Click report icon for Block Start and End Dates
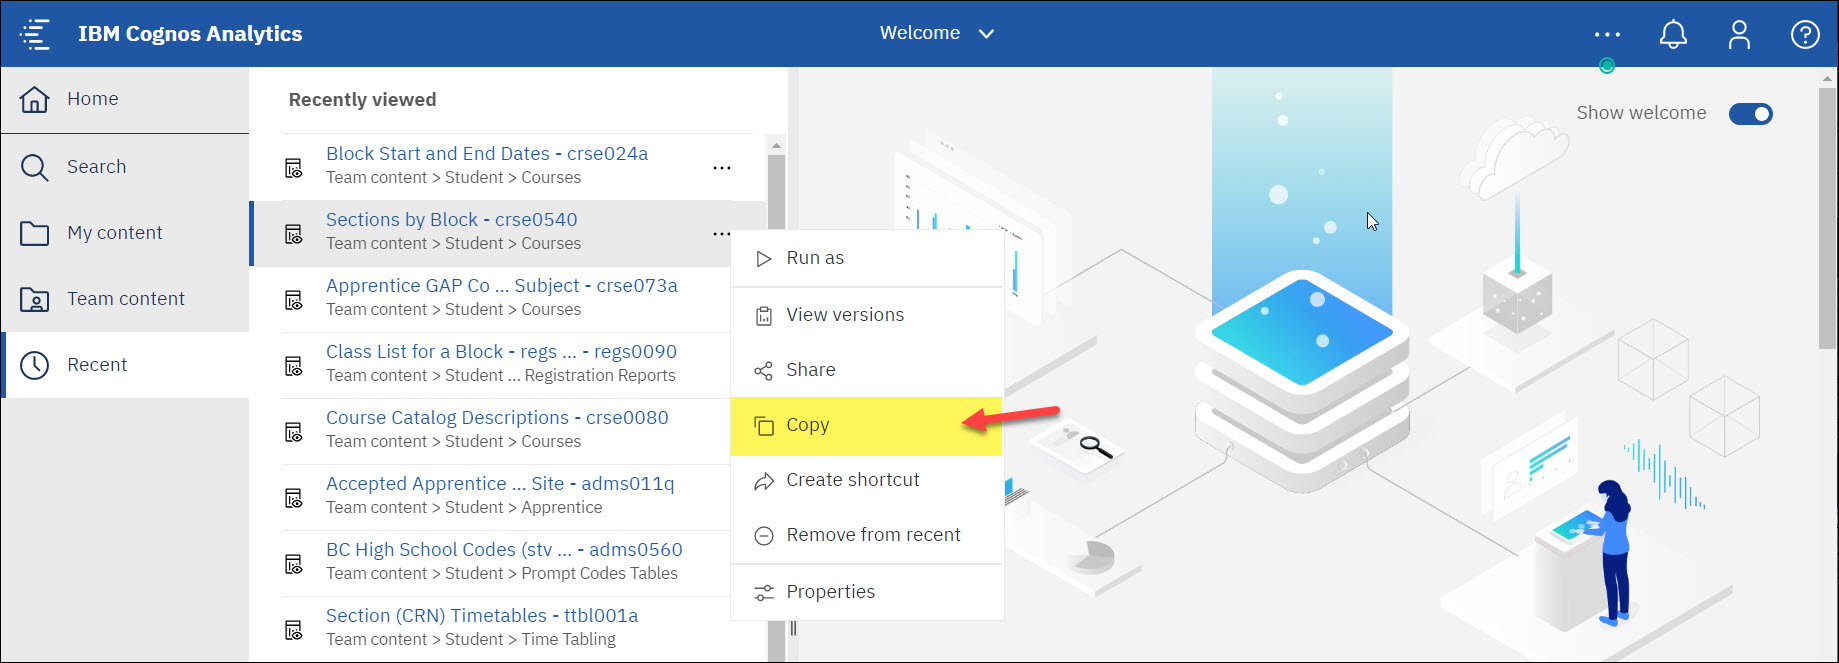This screenshot has width=1839, height=663. [x=294, y=168]
